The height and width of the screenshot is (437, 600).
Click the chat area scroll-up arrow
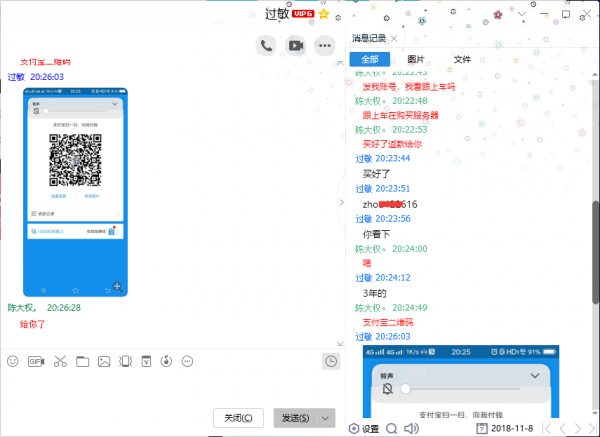pos(340,63)
